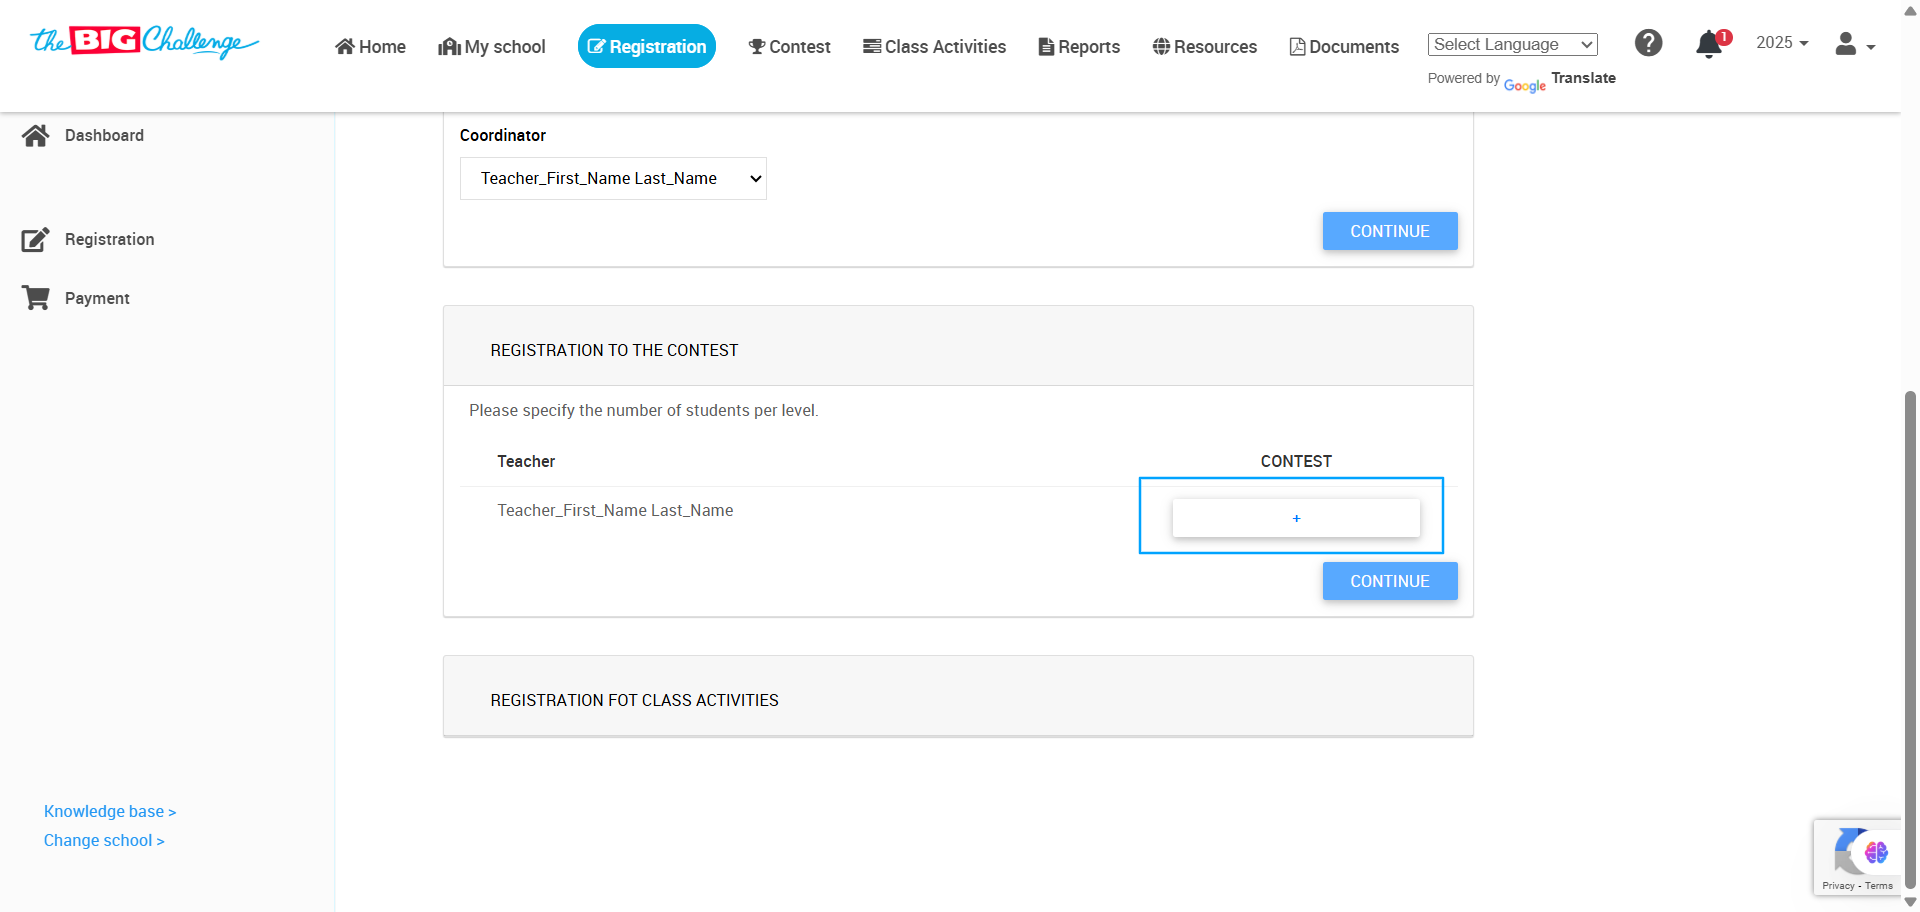This screenshot has height=912, width=1920.
Task: Open My school page
Action: (492, 46)
